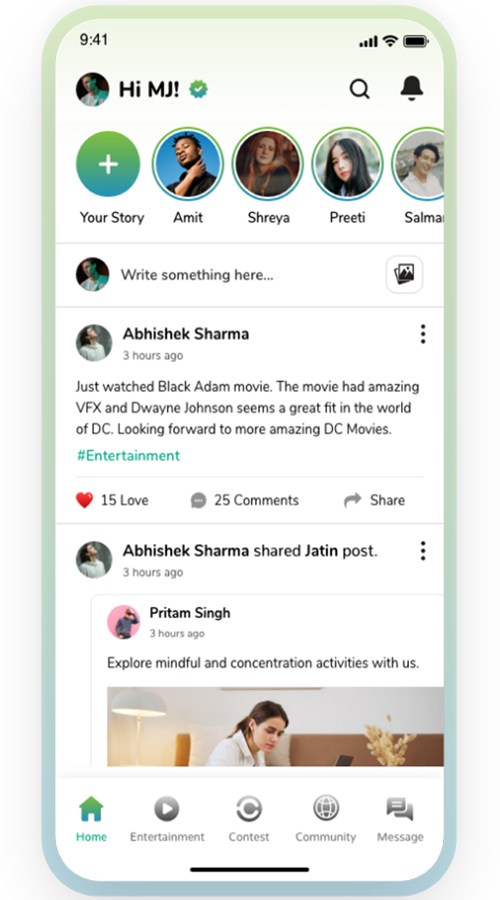Open the Message tab
This screenshot has width=500, height=900.
pos(400,820)
